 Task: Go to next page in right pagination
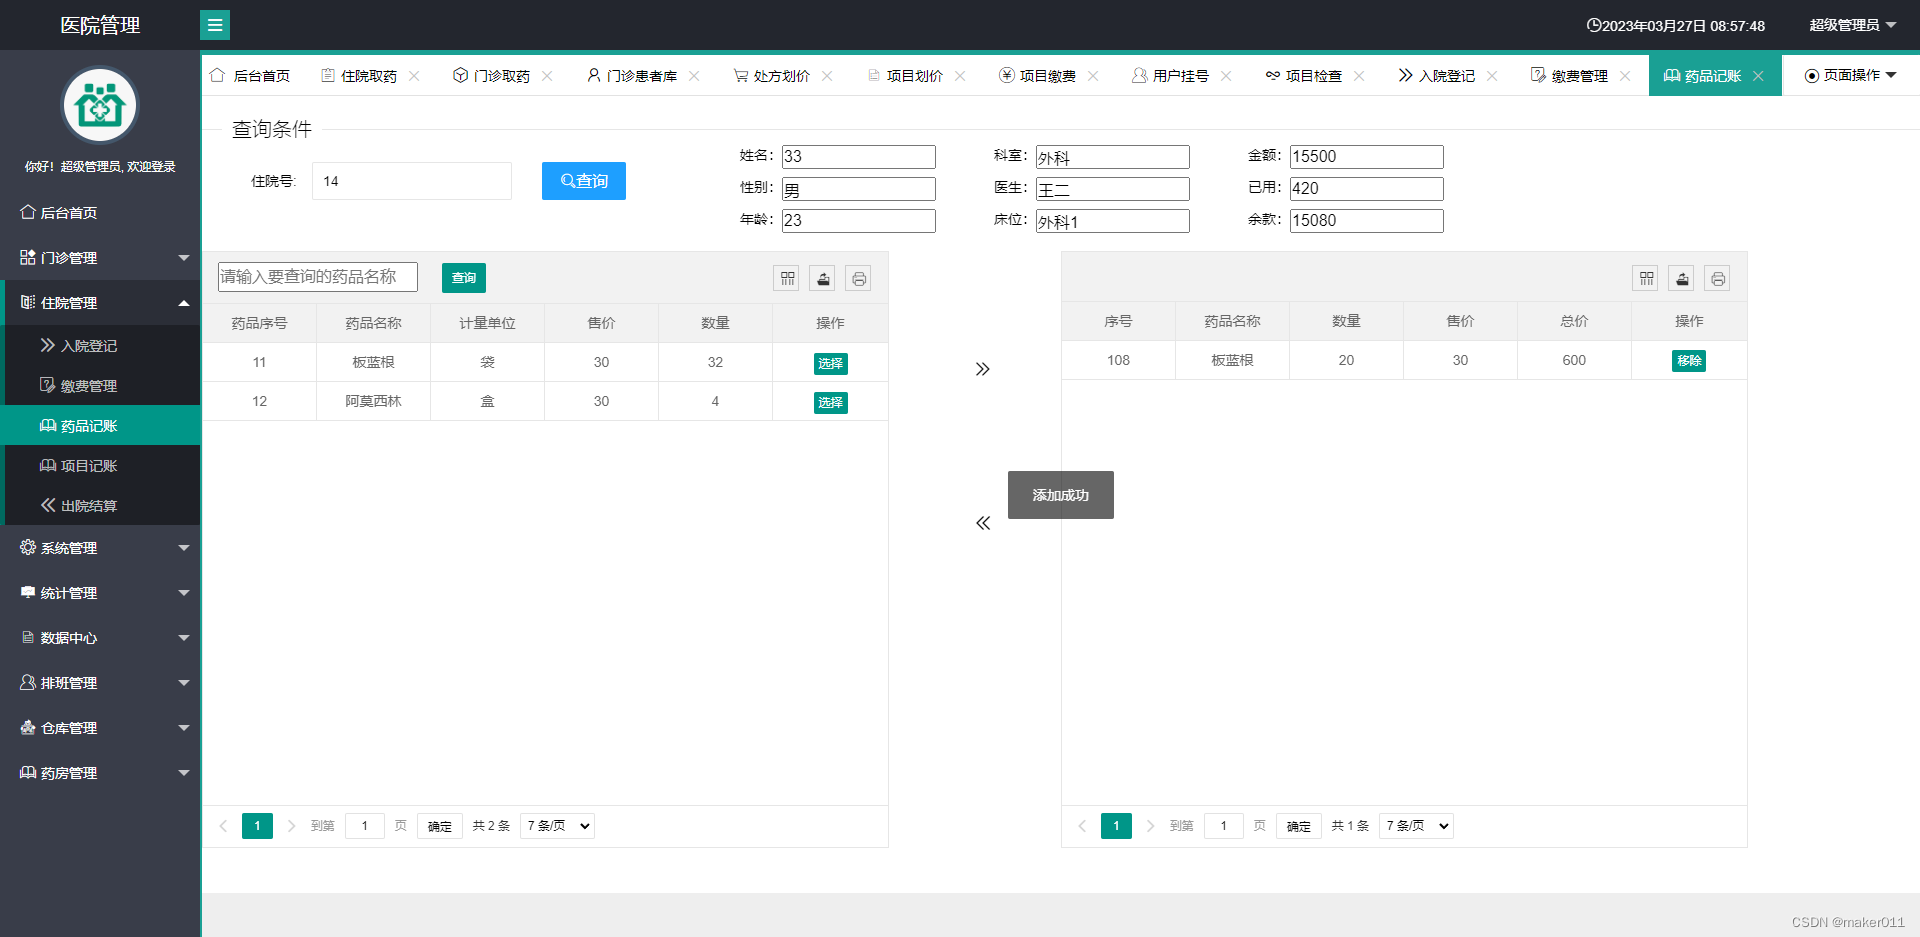click(1150, 826)
